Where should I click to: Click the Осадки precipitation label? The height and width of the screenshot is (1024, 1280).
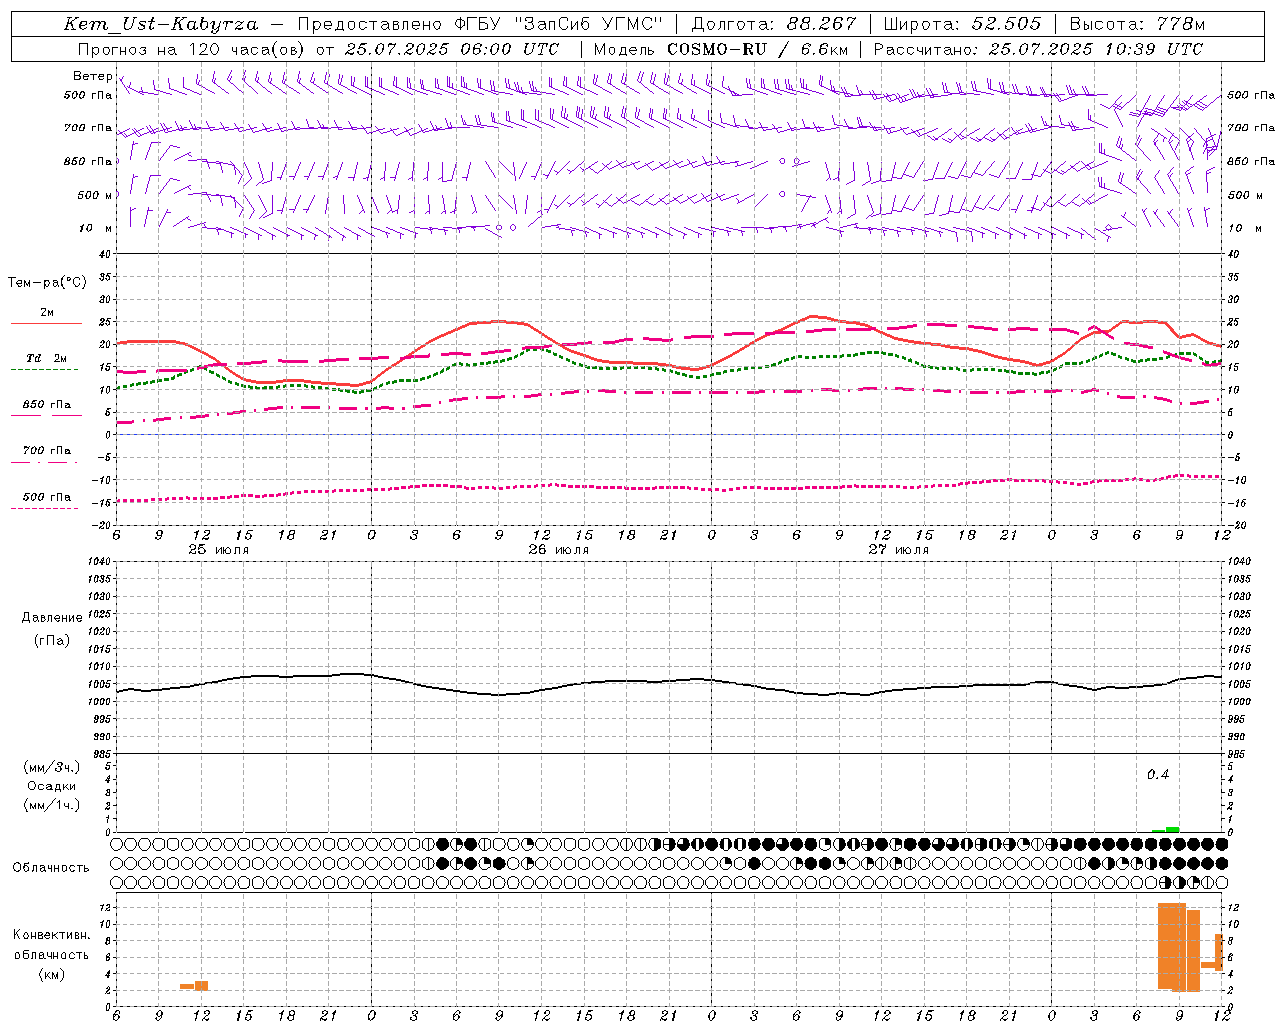click(x=52, y=786)
